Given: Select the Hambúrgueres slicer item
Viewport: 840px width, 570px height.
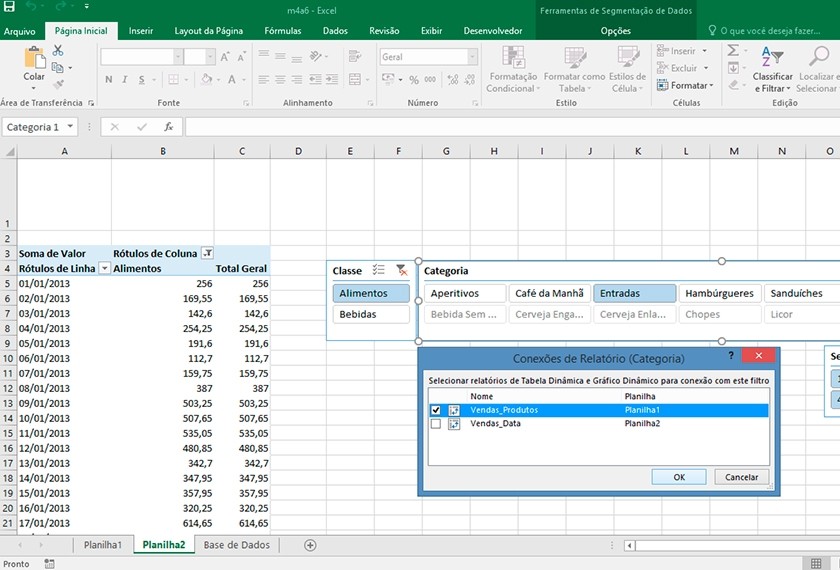Looking at the screenshot, I should pyautogui.click(x=719, y=293).
